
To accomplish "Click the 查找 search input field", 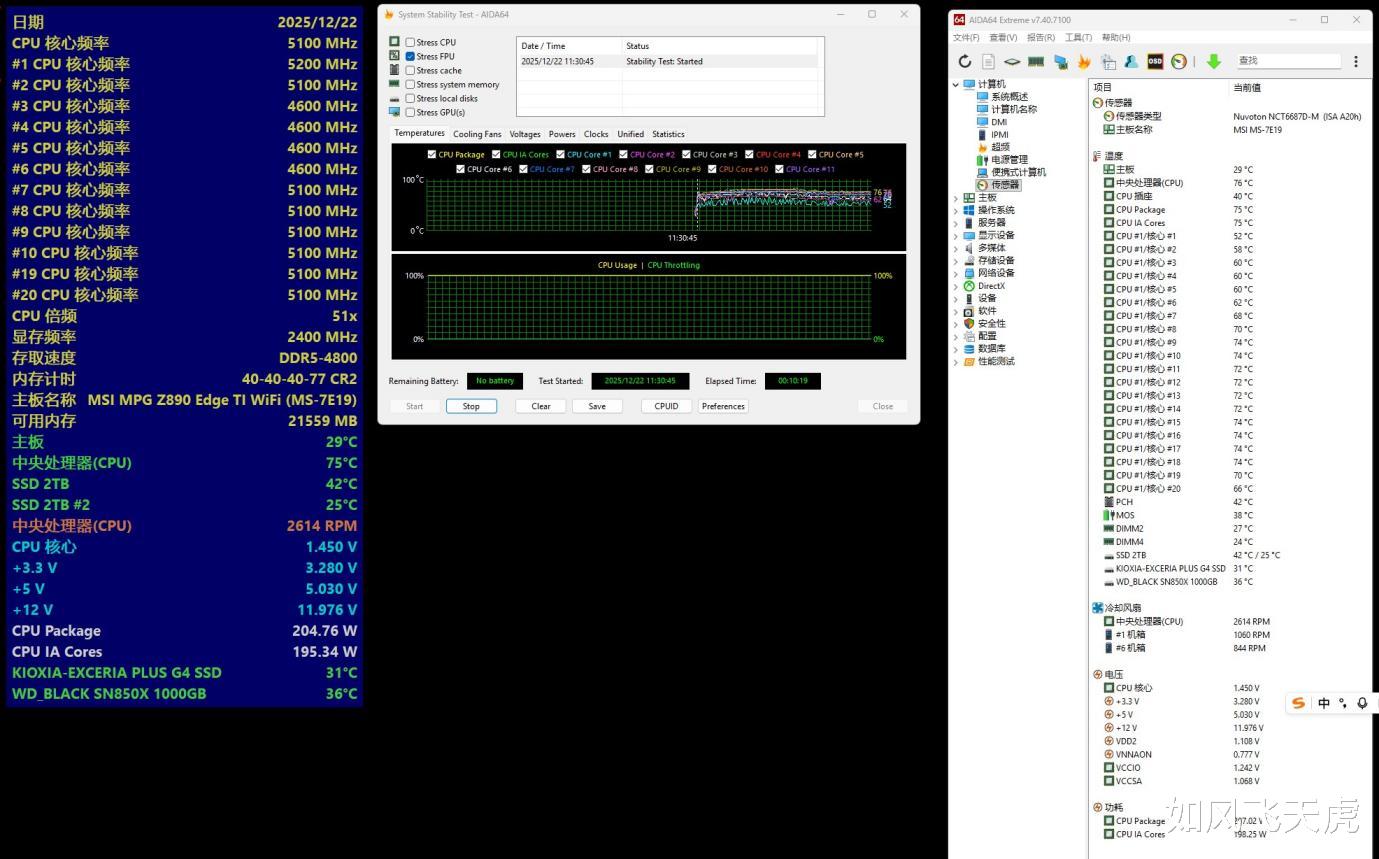I will (1287, 61).
